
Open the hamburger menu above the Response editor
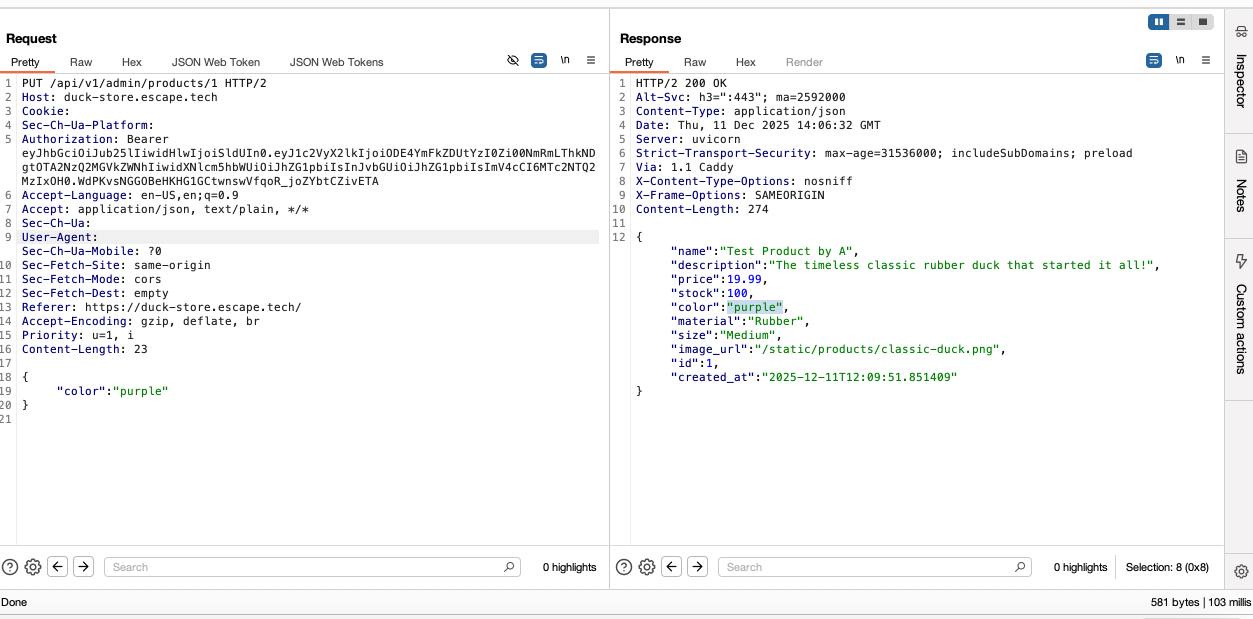coord(1206,60)
